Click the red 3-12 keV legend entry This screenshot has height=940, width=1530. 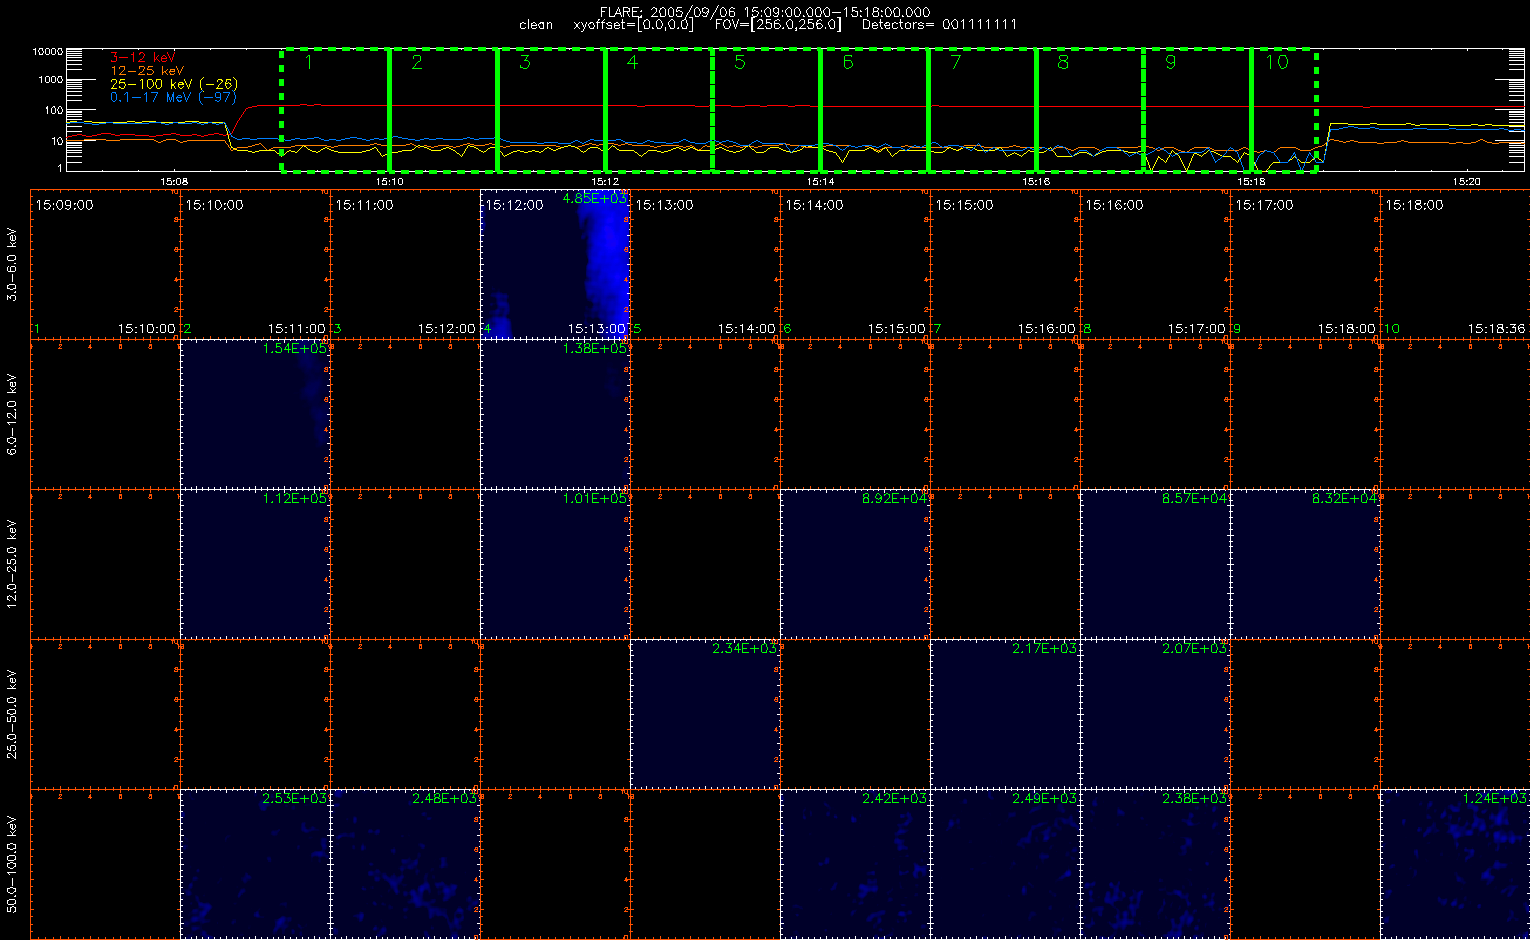(x=143, y=58)
